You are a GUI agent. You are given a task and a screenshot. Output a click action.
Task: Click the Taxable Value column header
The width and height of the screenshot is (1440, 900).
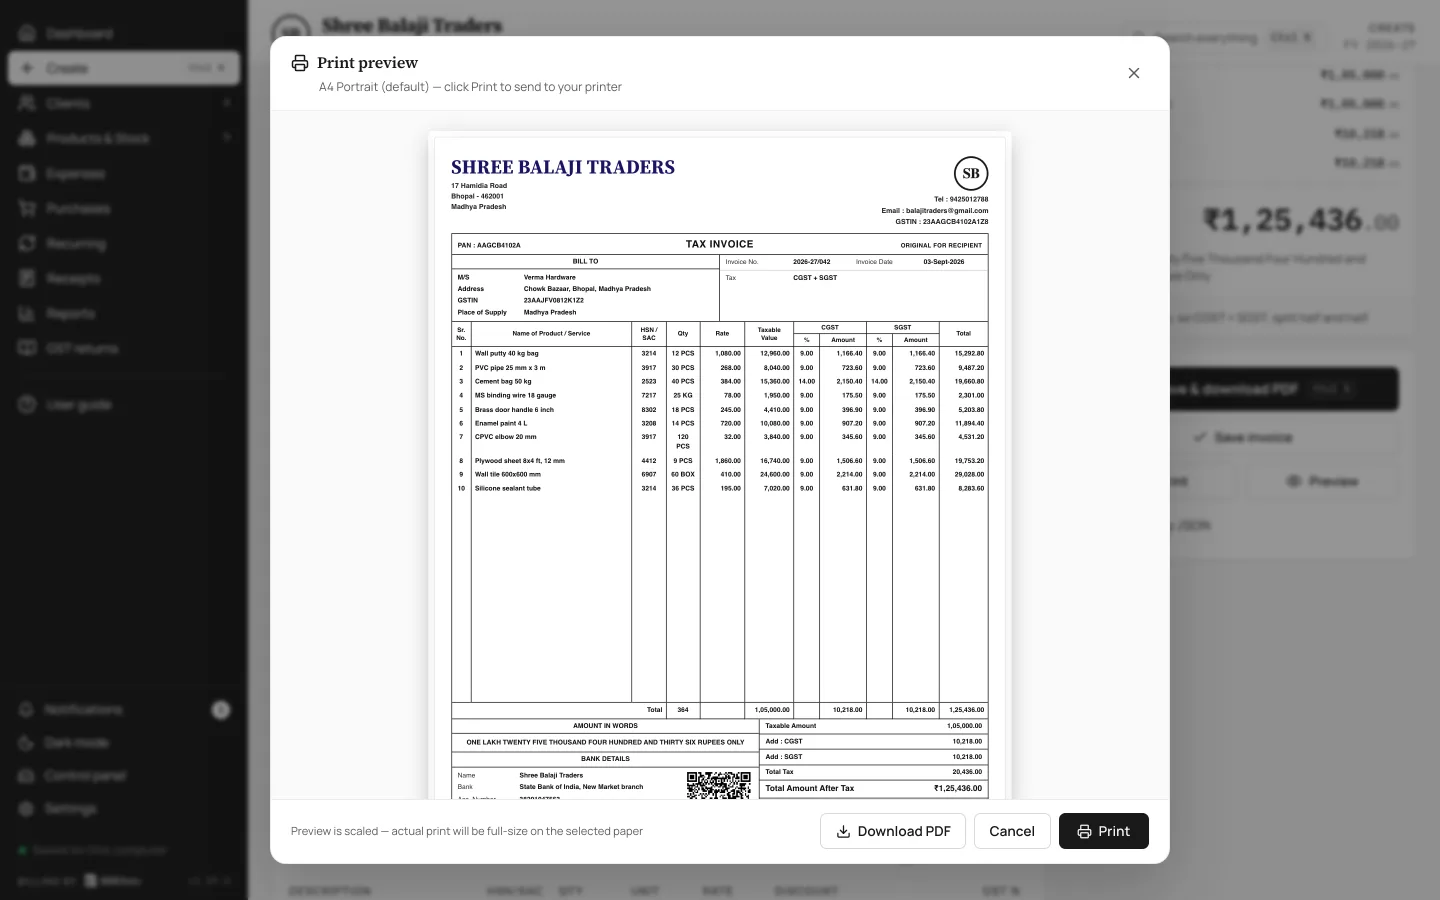[x=769, y=334]
